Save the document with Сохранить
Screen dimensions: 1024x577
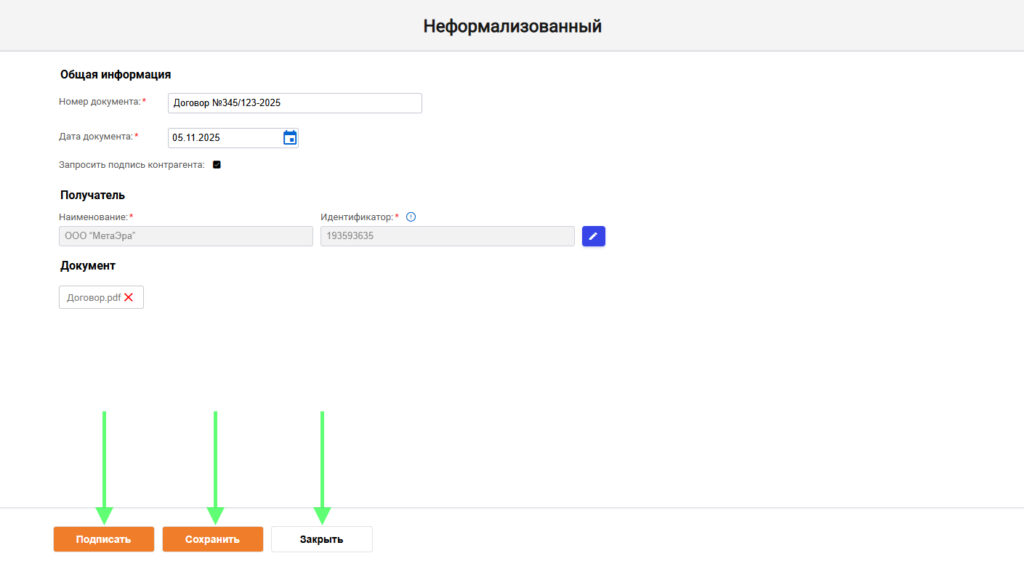213,539
